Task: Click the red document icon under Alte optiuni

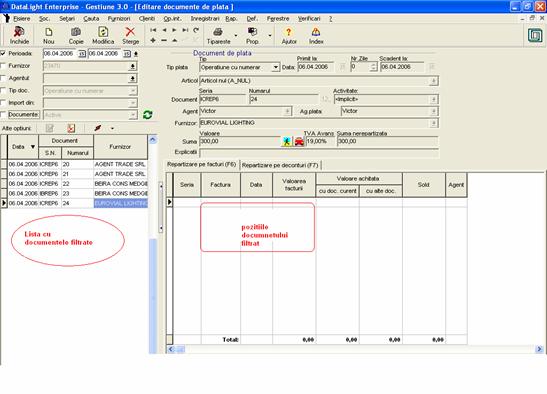Action: pos(71,128)
